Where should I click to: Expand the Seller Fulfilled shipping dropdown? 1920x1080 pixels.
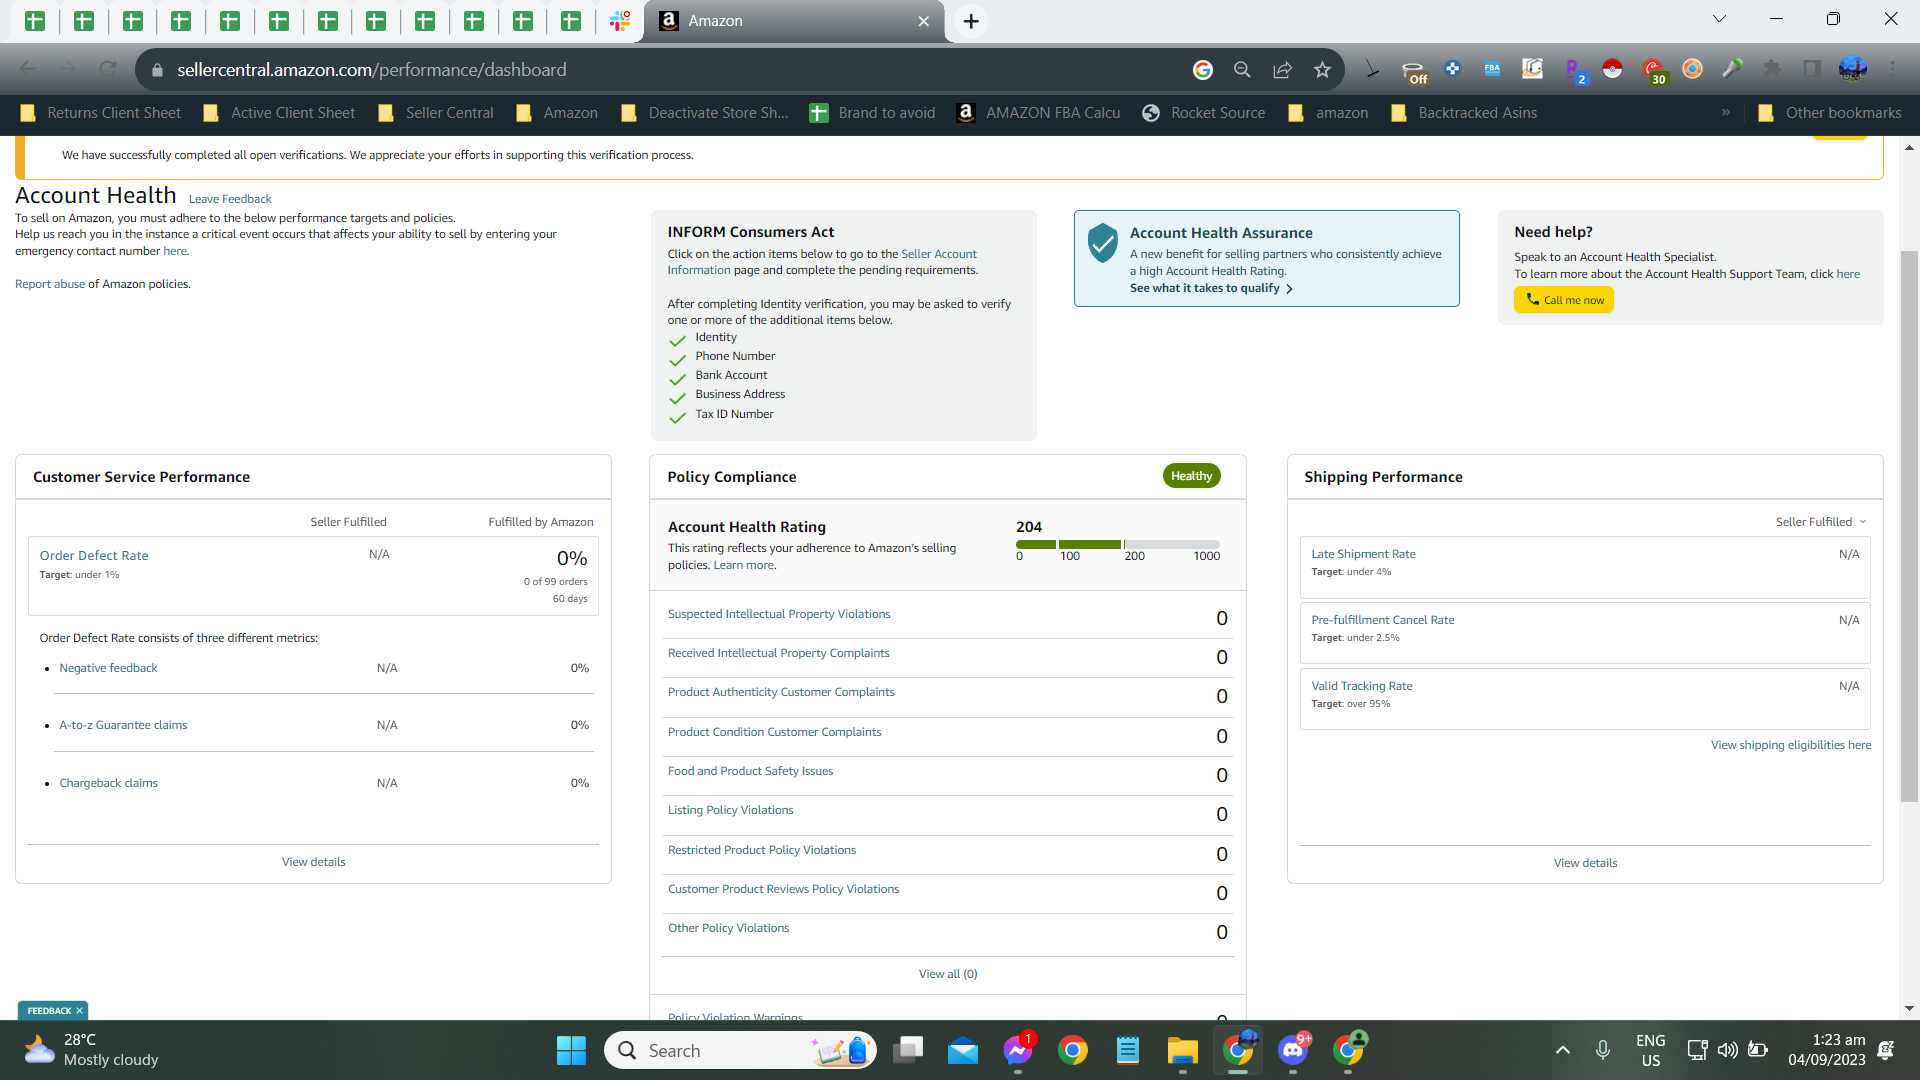(x=1821, y=522)
